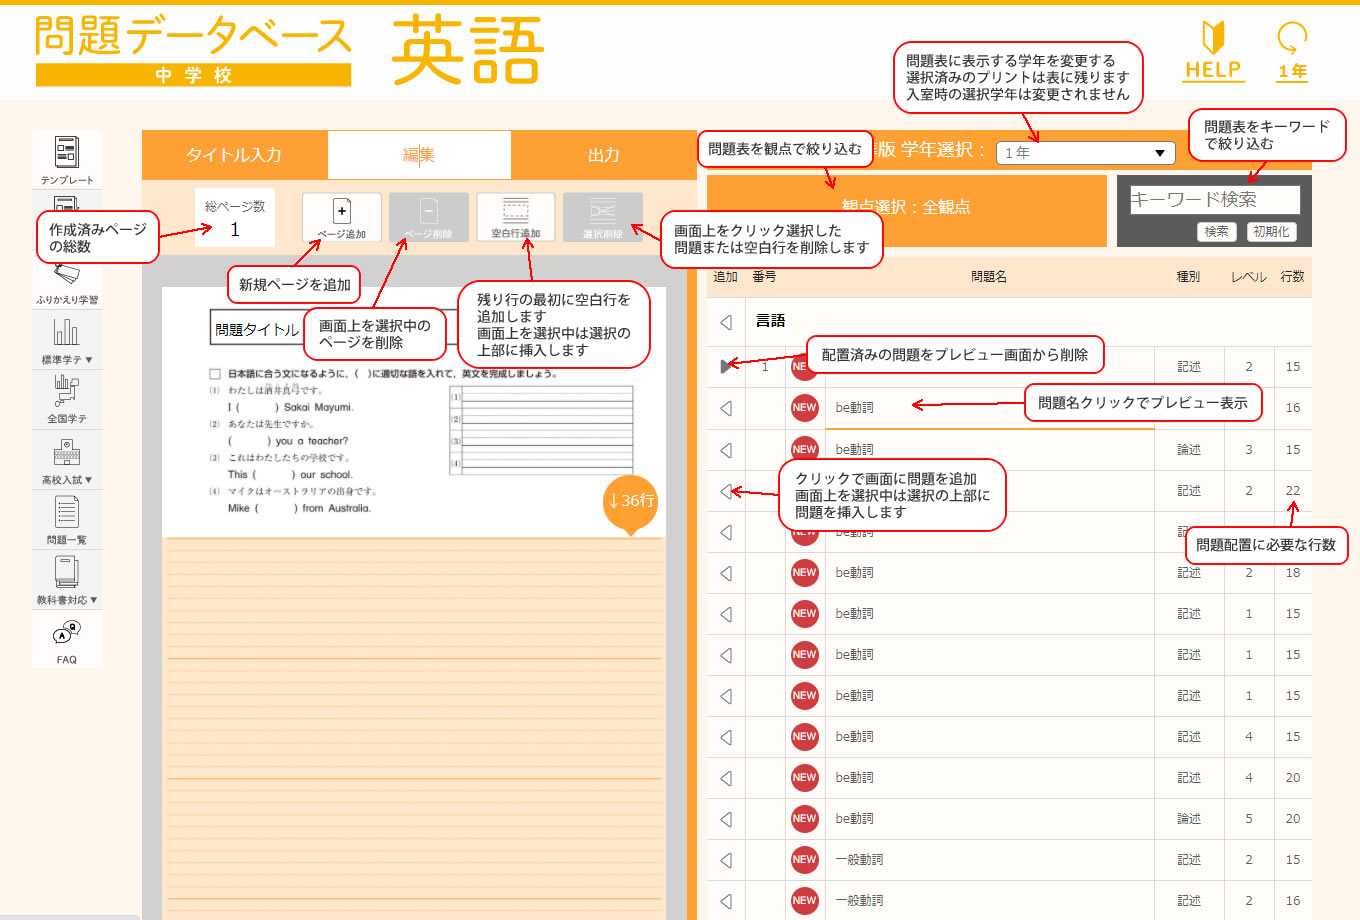Screen dimensions: 1360x920
Task: Click the 行数 column header
Action: 1292,277
